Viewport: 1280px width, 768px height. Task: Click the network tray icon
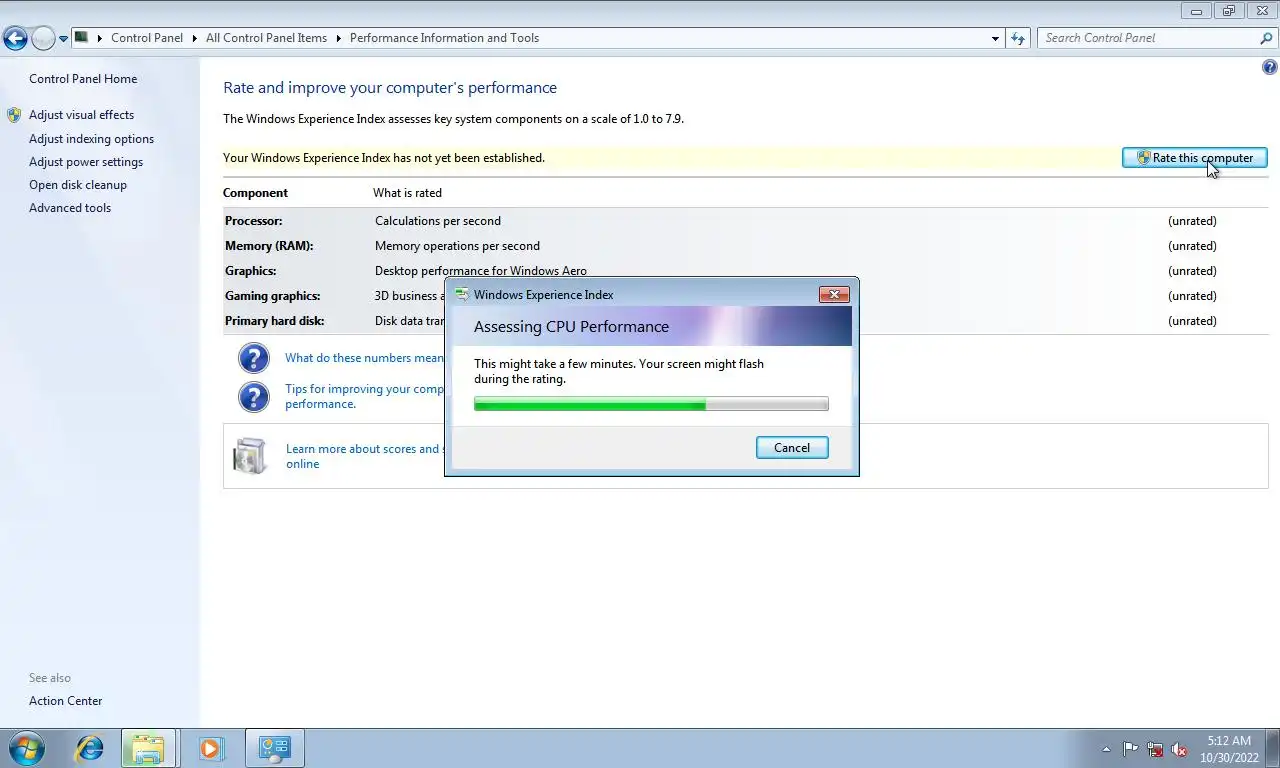click(1155, 749)
